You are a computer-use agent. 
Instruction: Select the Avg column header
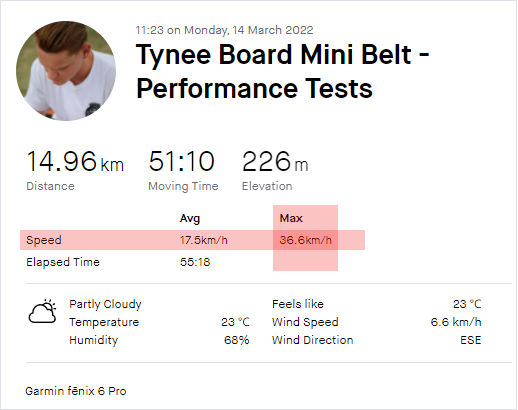(190, 218)
